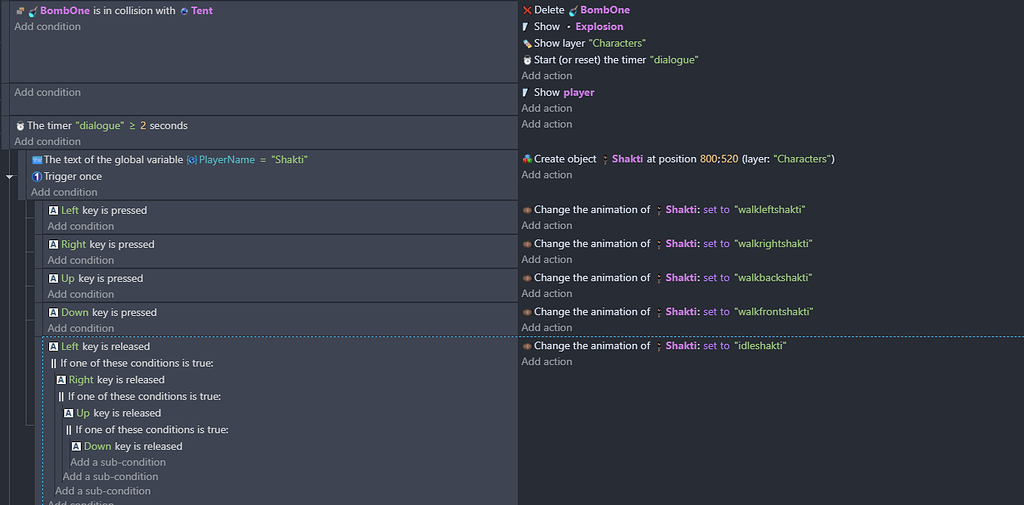
Task: Click the collision condition icon before BombOne
Action: 20,11
